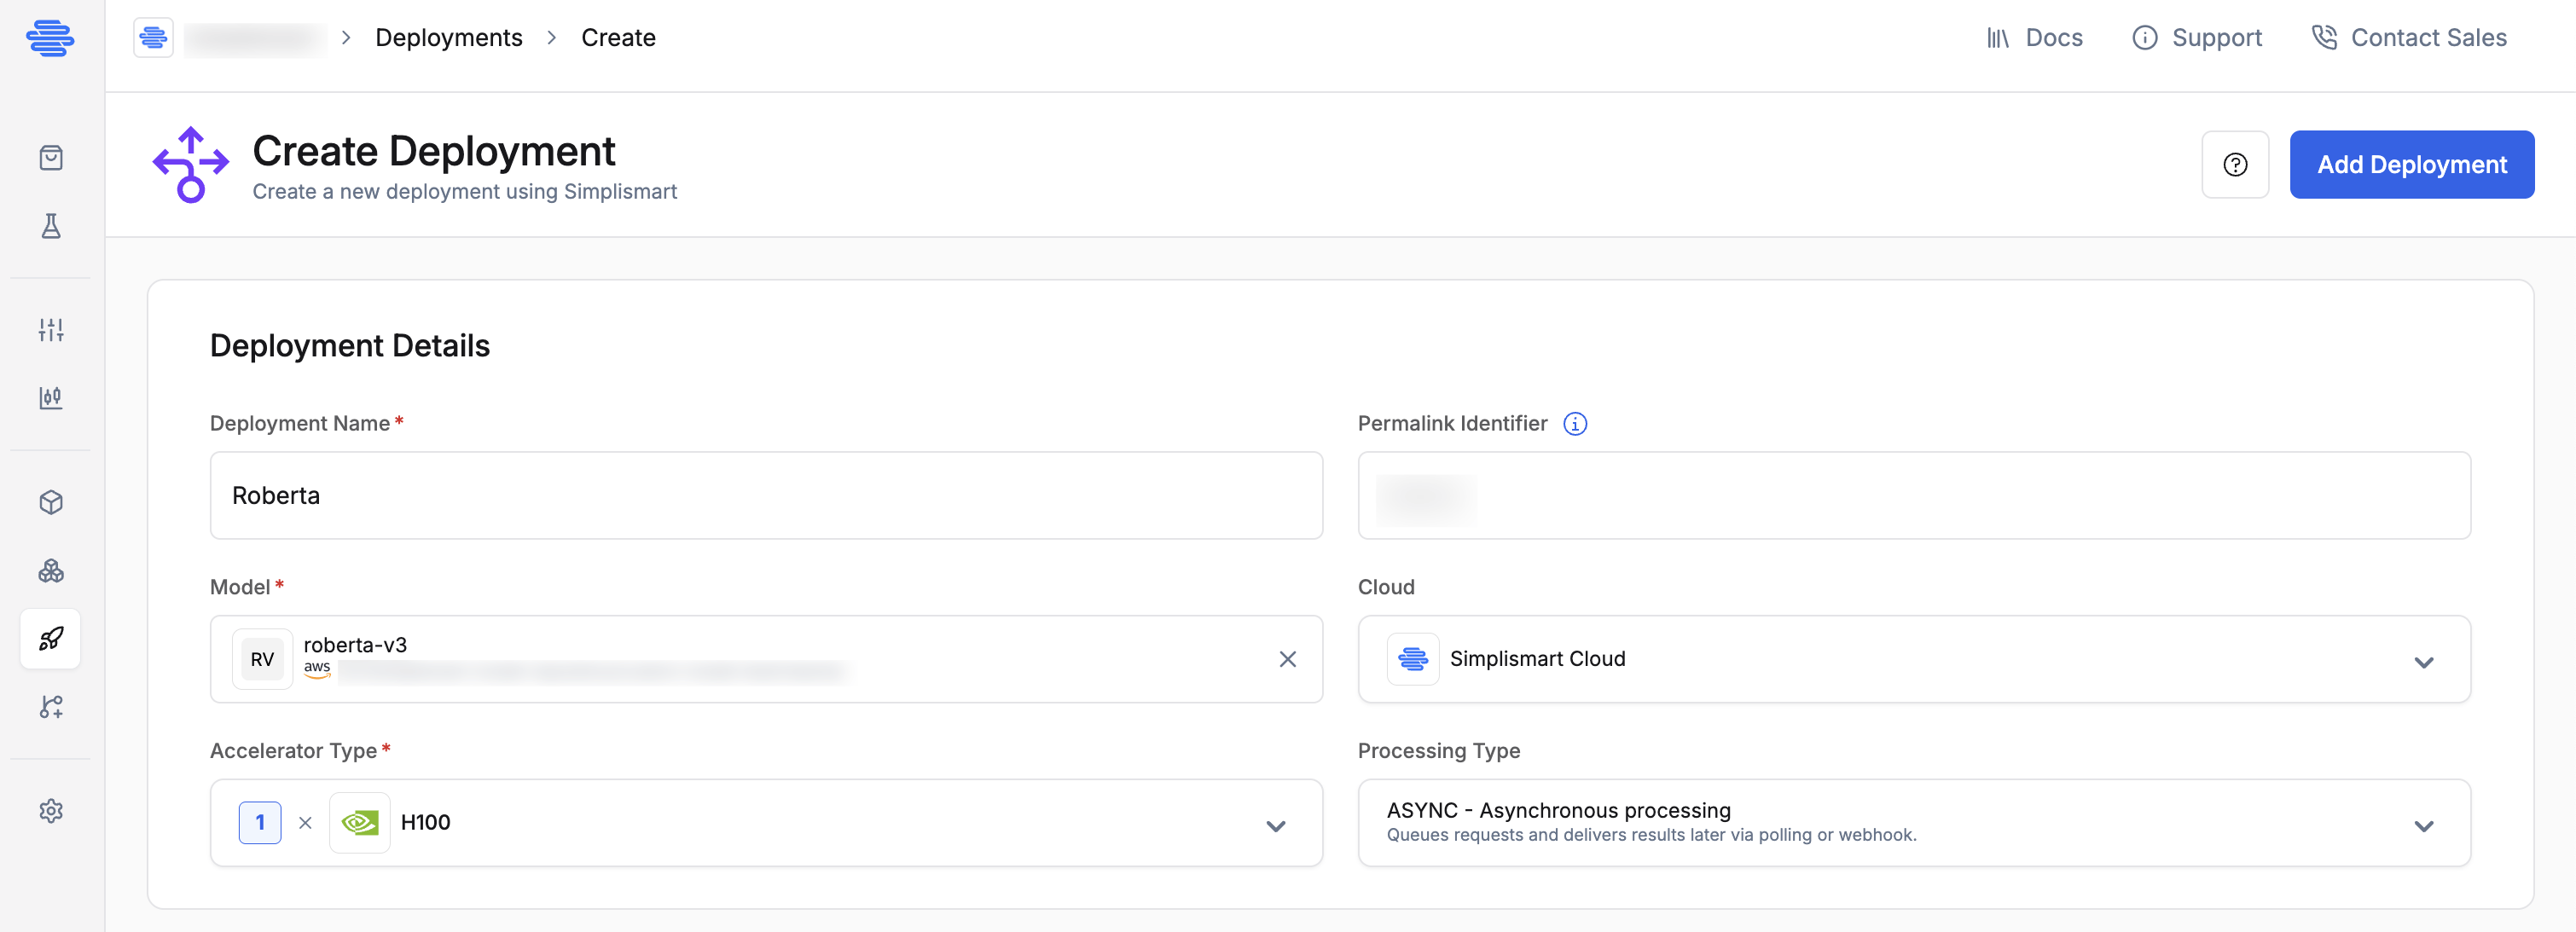Clear the selected roberta-v3 model
This screenshot has height=932, width=2576.
pos(1288,659)
